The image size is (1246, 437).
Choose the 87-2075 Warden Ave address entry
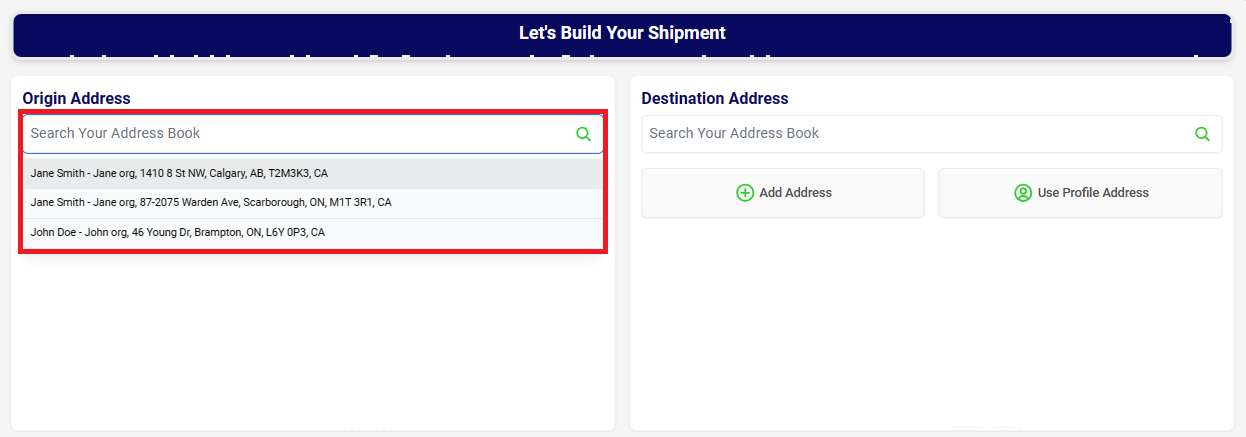(313, 203)
